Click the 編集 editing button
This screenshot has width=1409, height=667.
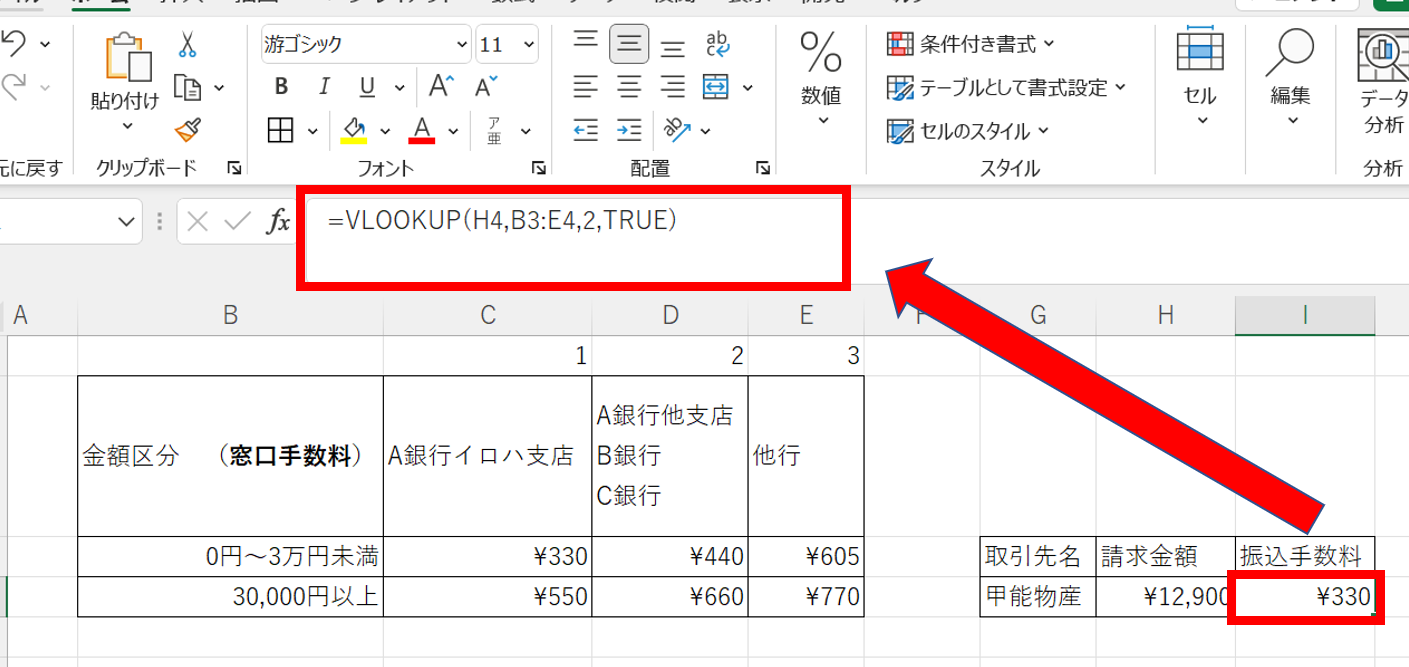tap(1290, 80)
